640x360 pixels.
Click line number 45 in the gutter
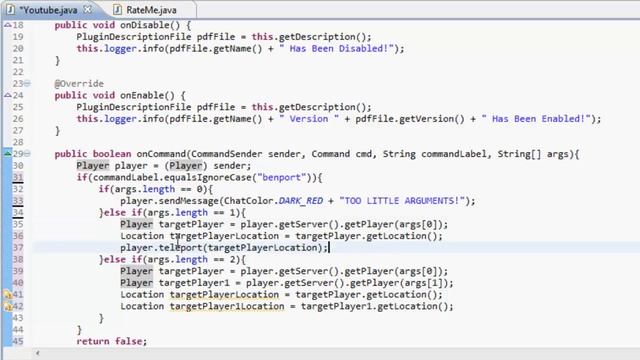(x=18, y=341)
